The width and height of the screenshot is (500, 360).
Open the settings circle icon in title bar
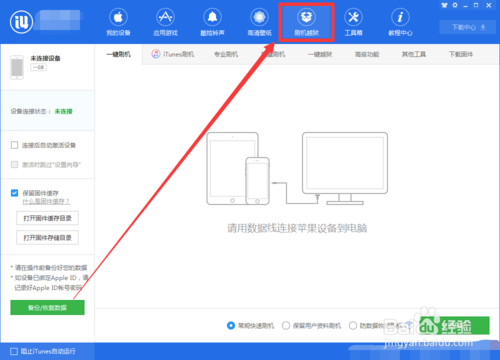455,5
